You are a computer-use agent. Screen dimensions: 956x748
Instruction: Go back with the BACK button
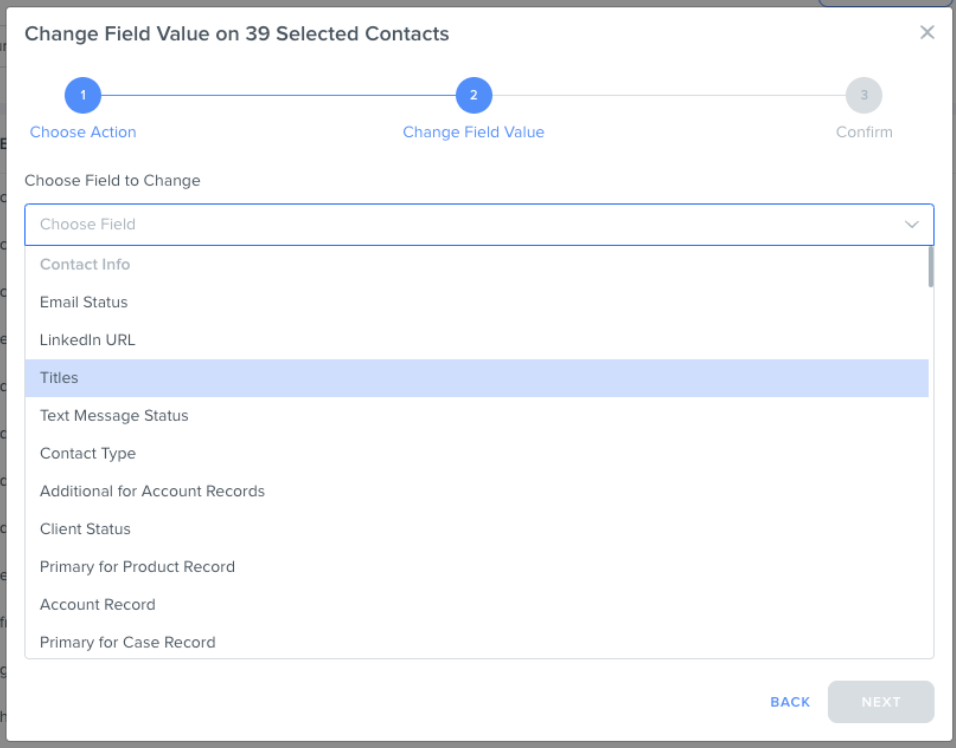790,702
